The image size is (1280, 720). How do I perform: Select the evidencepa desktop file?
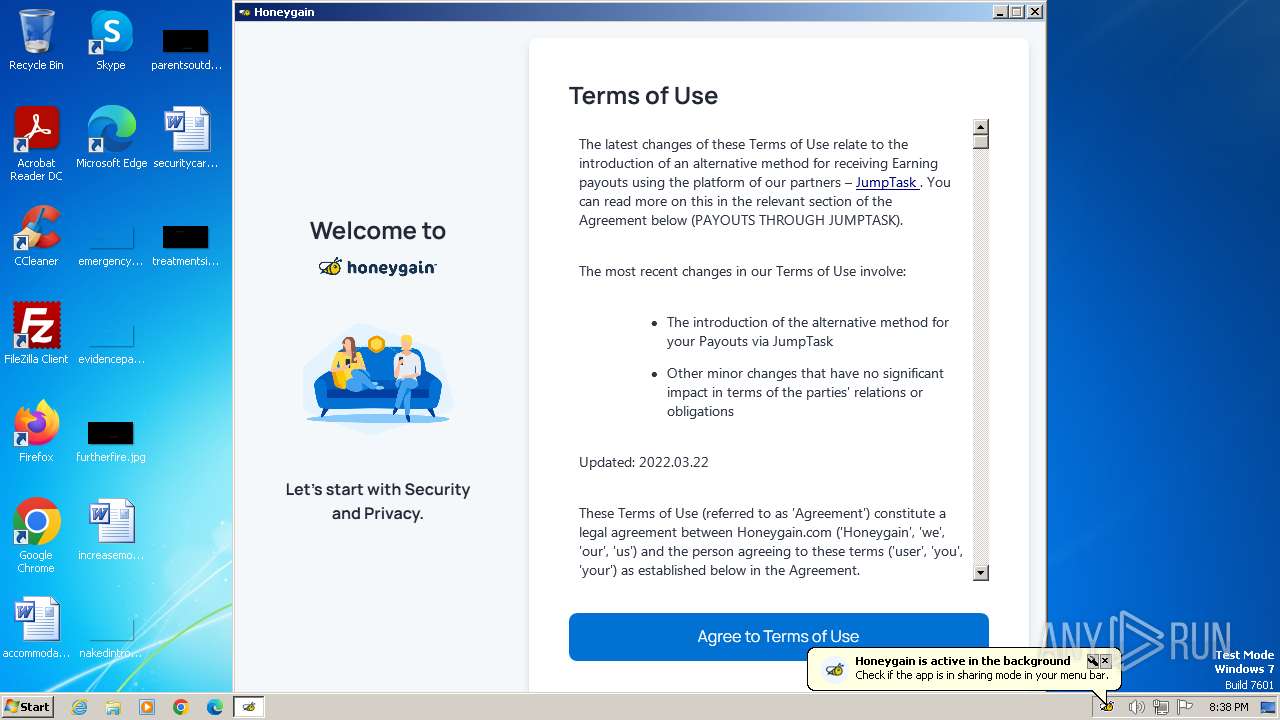111,343
